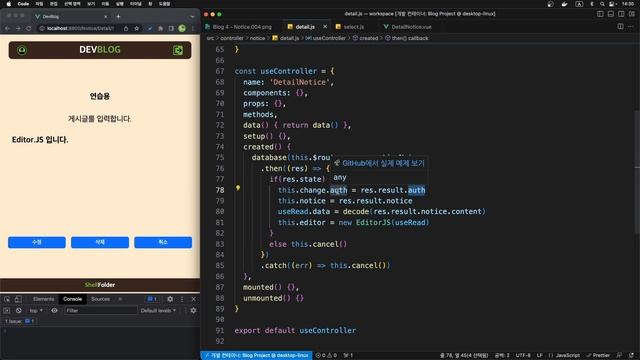Viewport: 640px width, 360px height.
Task: Click controller in the breadcrumb path
Action: [x=232, y=38]
